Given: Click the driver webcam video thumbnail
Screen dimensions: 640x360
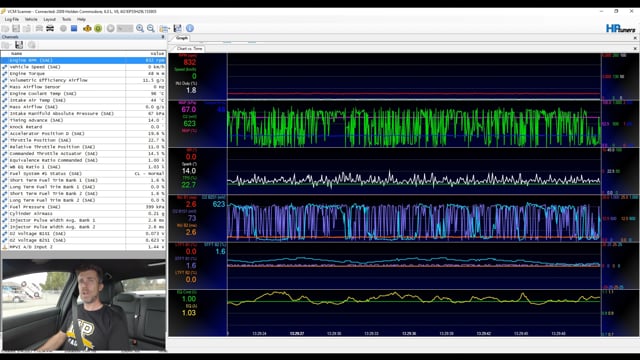Looking at the screenshot, I should [84, 305].
